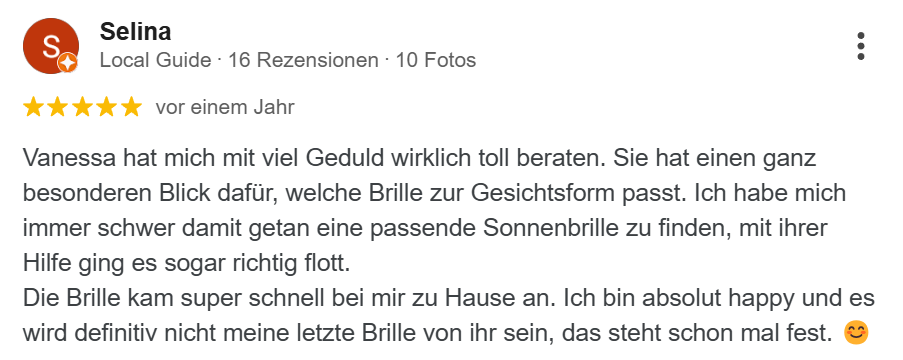Click the 16 Rezensionen text
The width and height of the screenshot is (903, 360).
pos(303,60)
